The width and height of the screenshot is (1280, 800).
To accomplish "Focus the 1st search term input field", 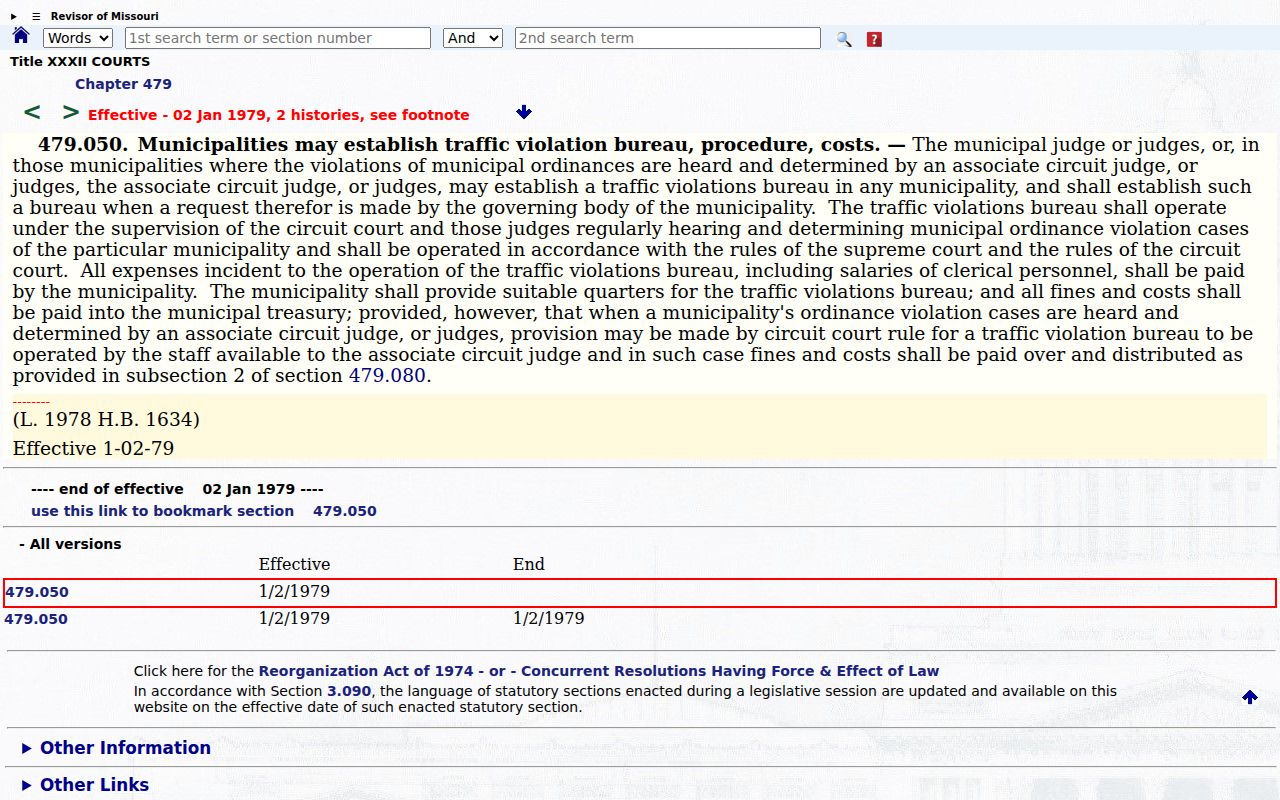I will [278, 38].
